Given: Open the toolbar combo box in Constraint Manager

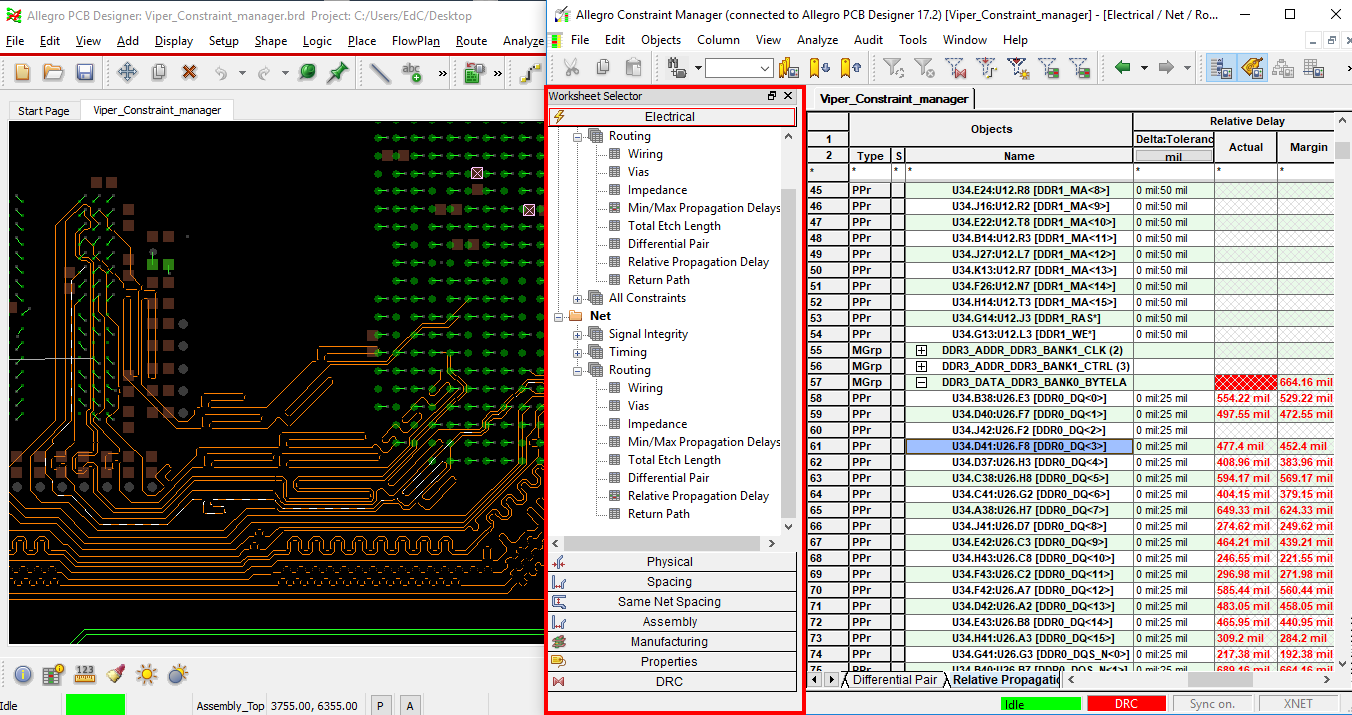Looking at the screenshot, I should 738,68.
